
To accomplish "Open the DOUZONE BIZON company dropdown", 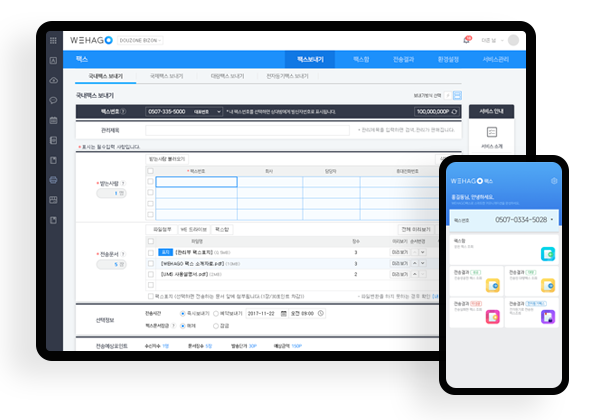I will [x=140, y=40].
